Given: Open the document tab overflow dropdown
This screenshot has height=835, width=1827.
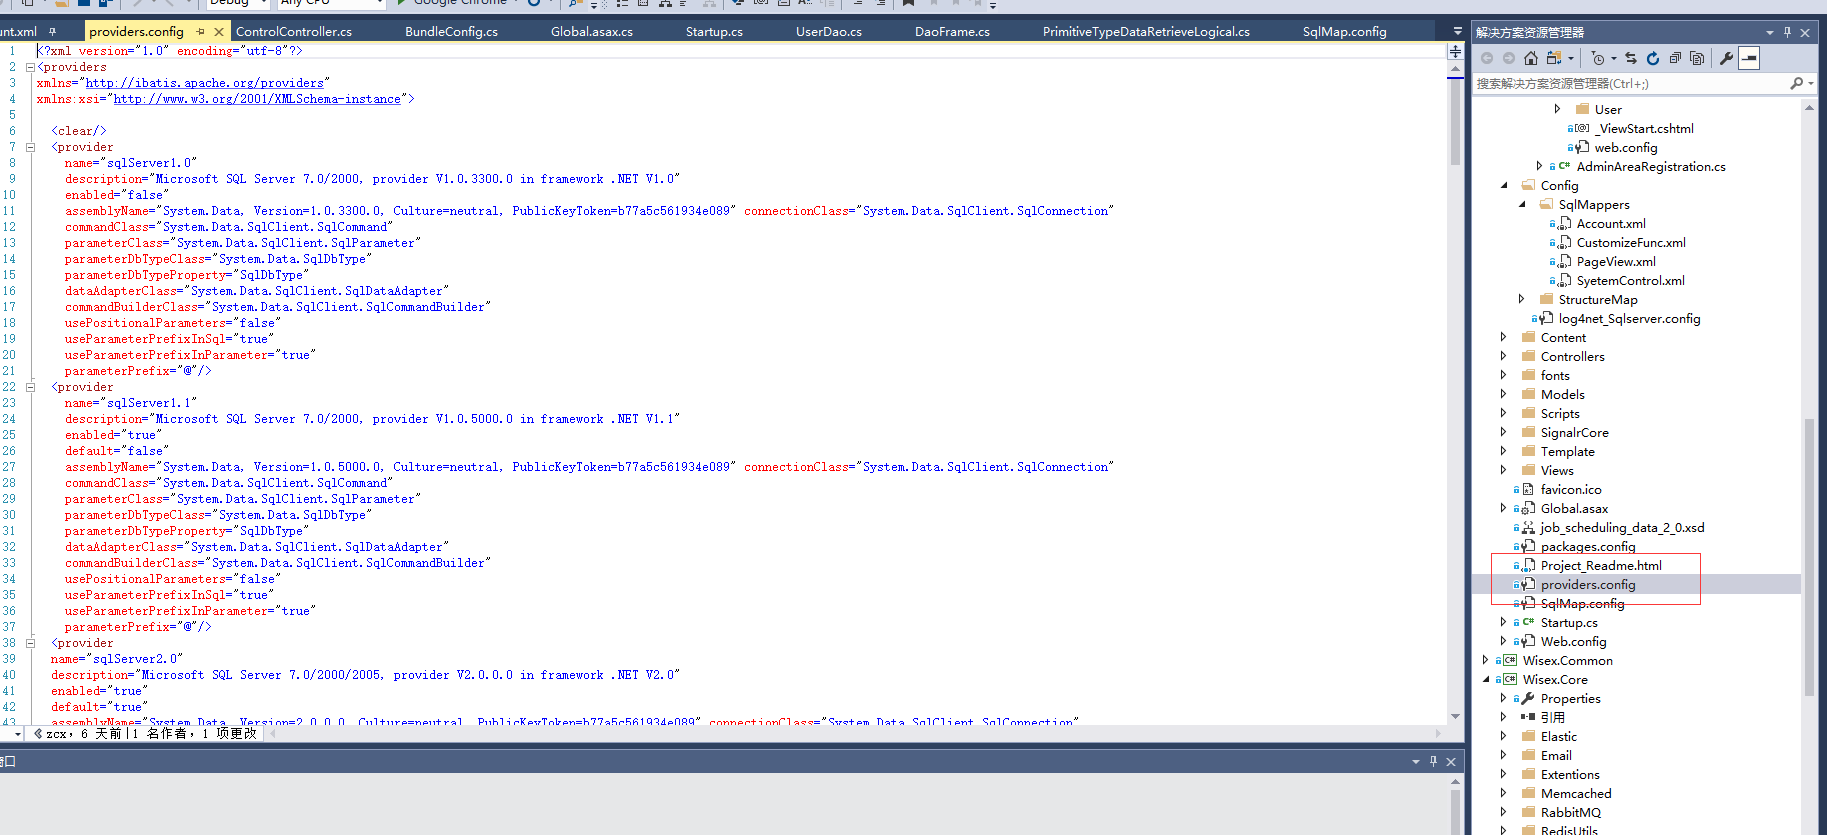Looking at the screenshot, I should pos(1457,31).
